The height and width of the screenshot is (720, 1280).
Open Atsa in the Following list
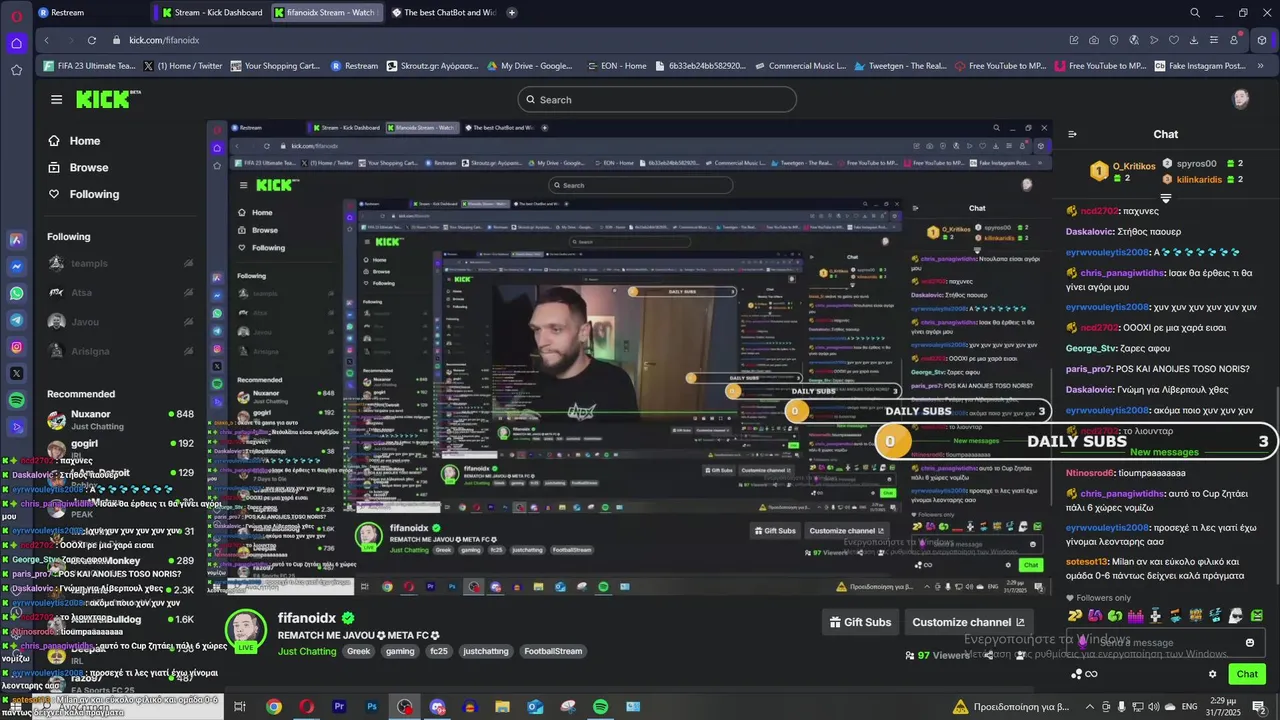[x=120, y=293]
